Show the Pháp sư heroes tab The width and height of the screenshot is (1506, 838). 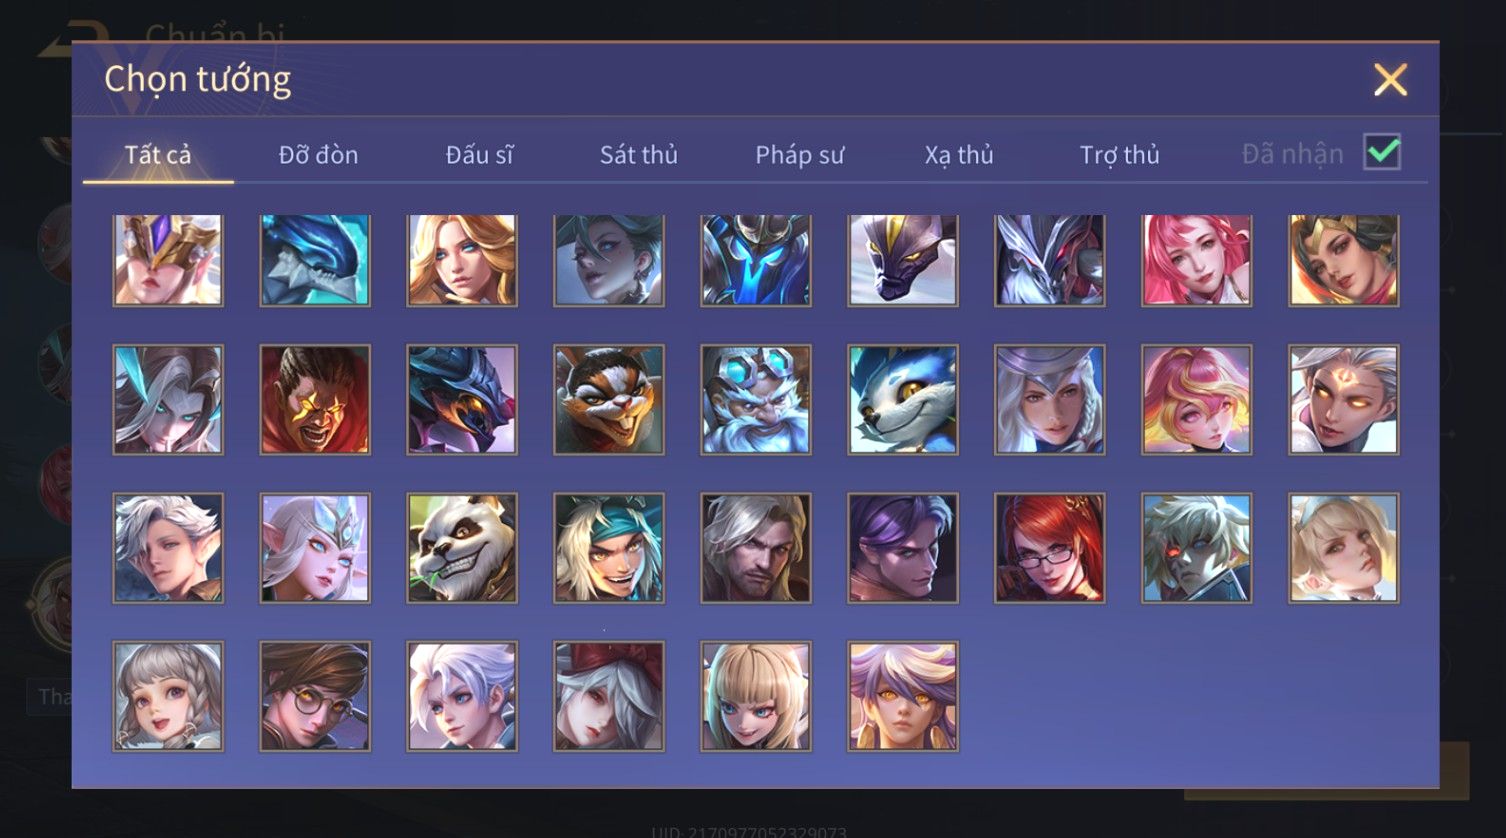[x=799, y=155]
